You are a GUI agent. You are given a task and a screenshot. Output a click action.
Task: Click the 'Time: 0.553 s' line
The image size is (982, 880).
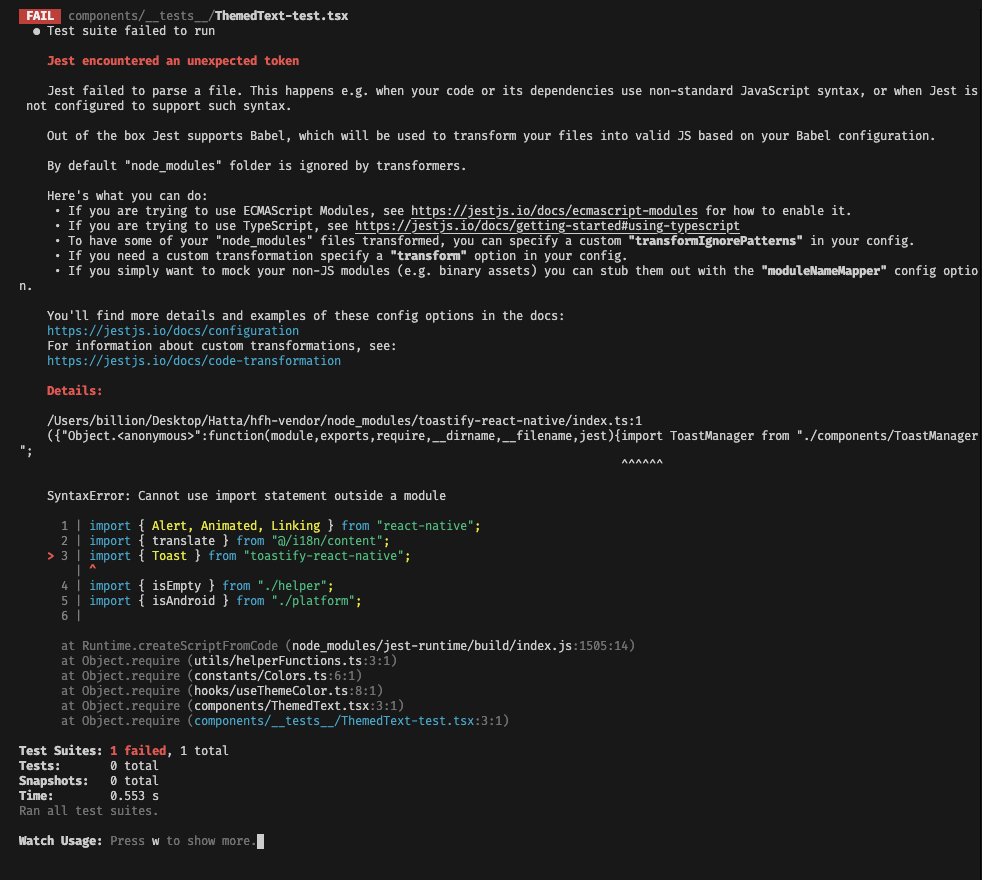[88, 796]
